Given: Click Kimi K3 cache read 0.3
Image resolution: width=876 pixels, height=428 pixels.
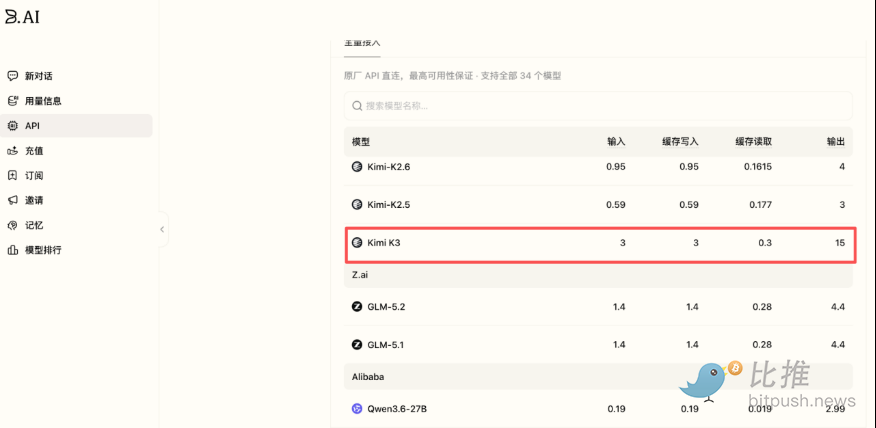Looking at the screenshot, I should (x=766, y=242).
